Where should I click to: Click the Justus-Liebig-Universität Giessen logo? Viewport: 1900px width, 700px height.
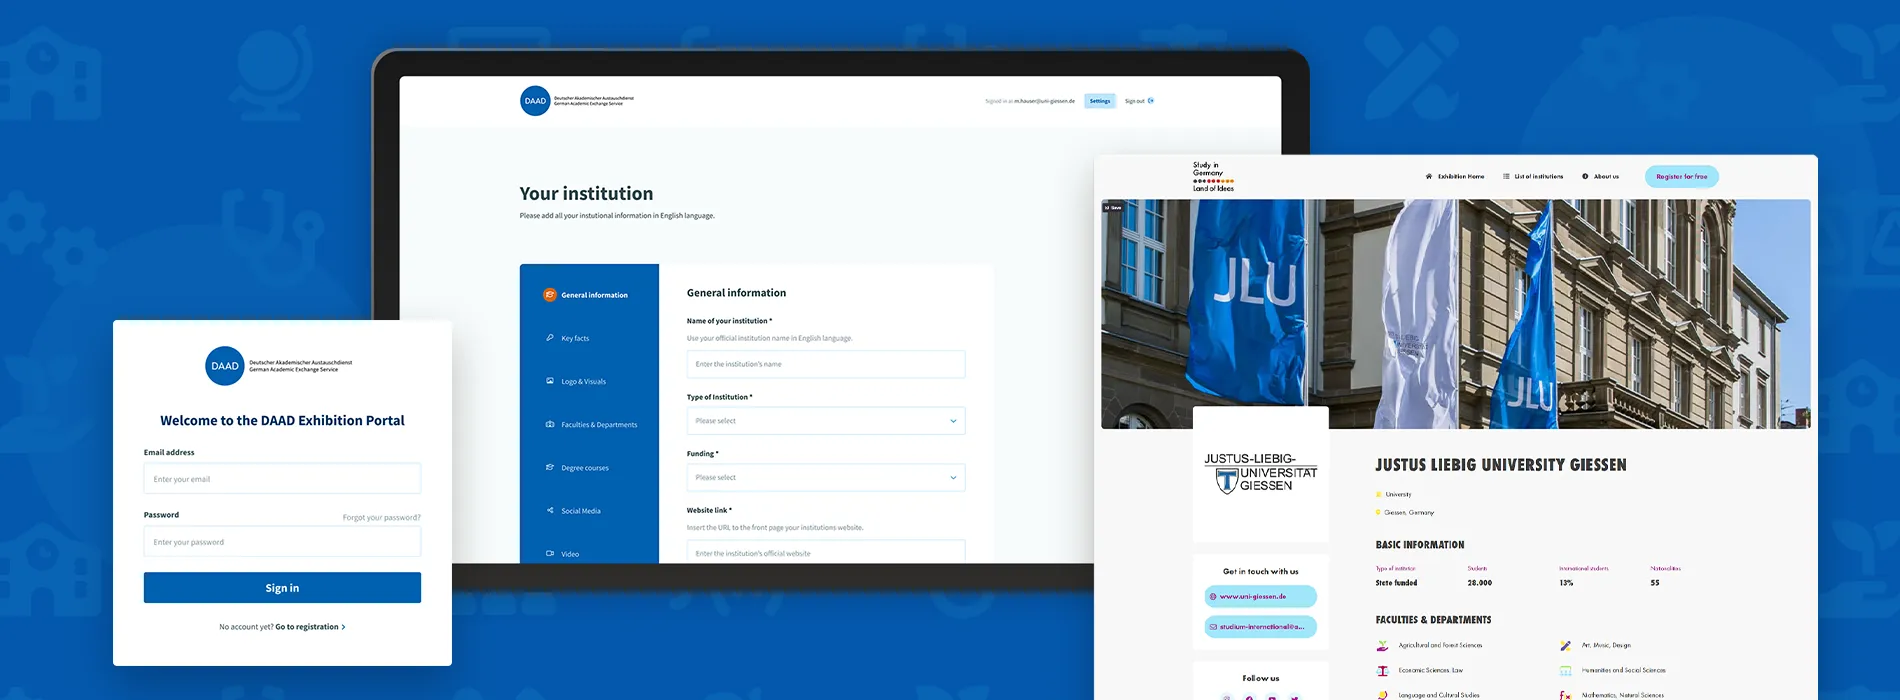[1261, 473]
